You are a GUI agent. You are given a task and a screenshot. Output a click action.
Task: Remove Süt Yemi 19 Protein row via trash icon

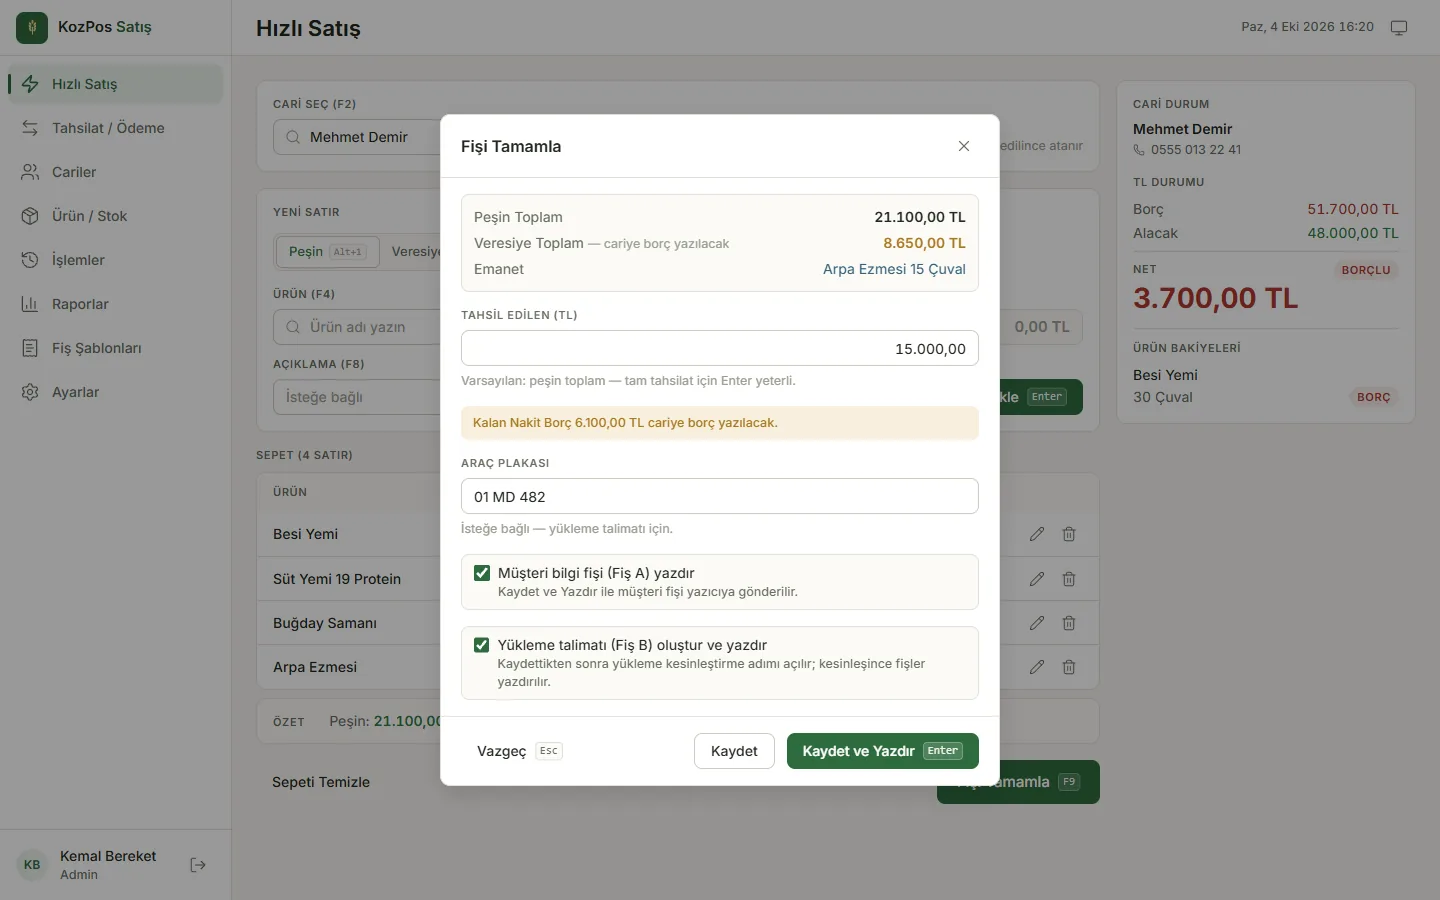1069,579
